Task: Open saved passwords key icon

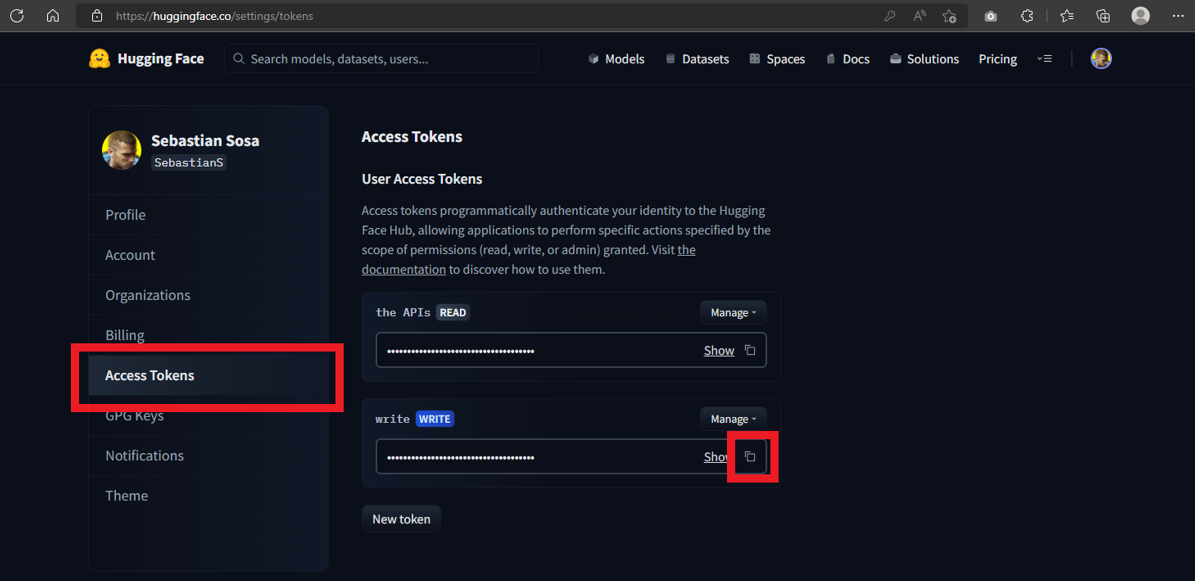Action: pyautogui.click(x=889, y=15)
